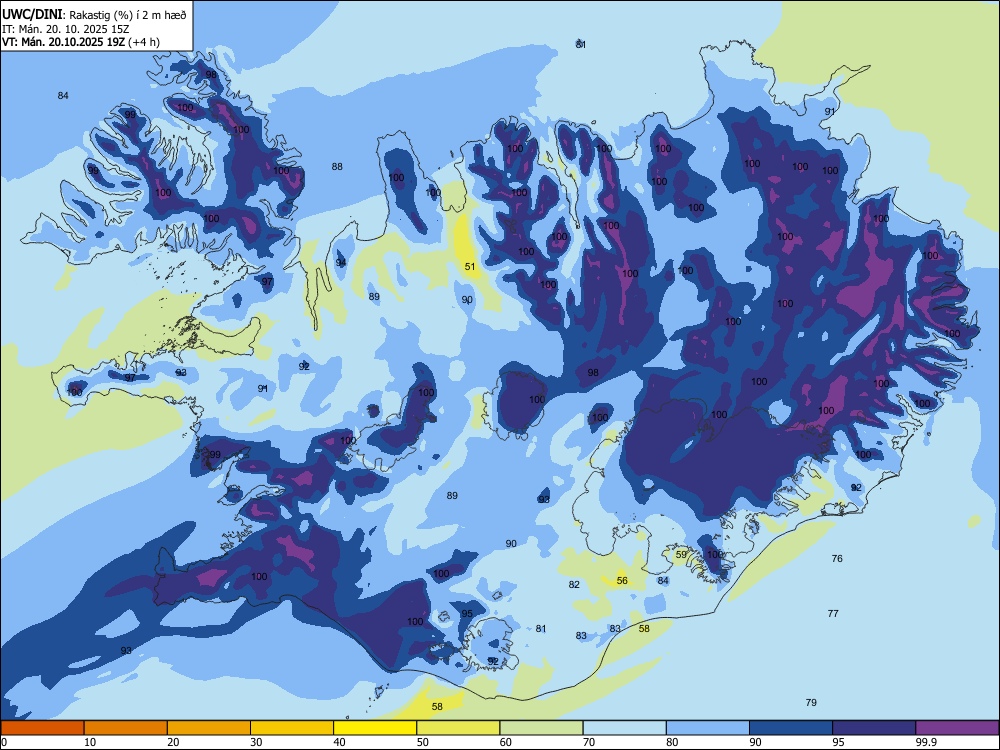The width and height of the screenshot is (1000, 750).
Task: Click the 50 legend tick label
Action: (422, 742)
